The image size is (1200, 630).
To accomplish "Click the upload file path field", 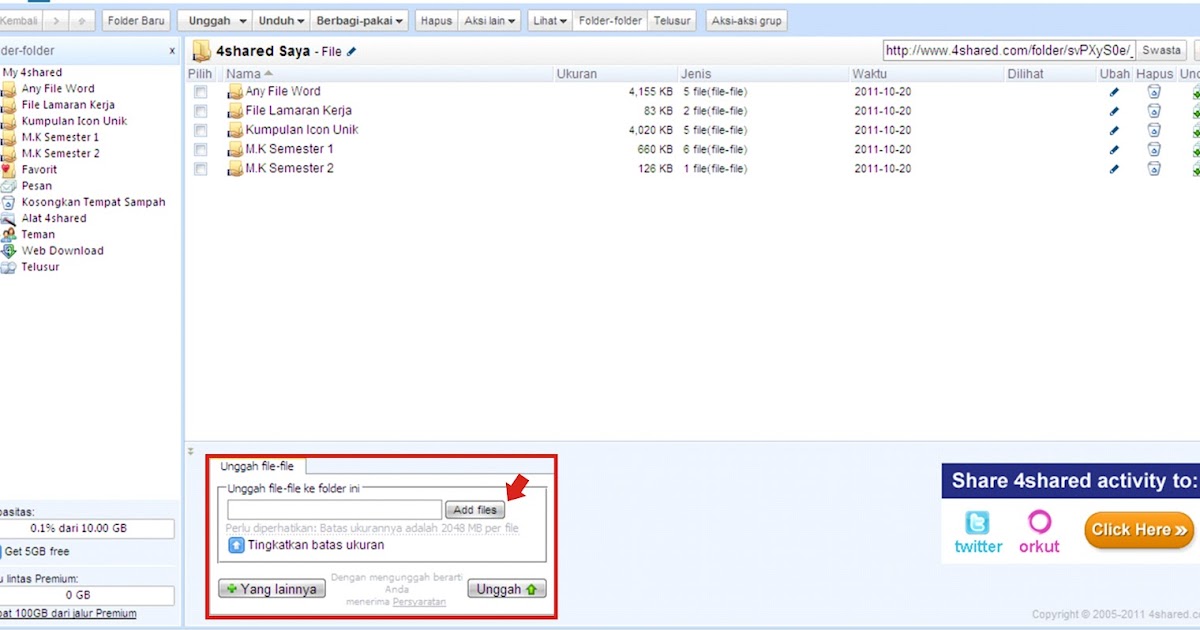I will [x=334, y=510].
